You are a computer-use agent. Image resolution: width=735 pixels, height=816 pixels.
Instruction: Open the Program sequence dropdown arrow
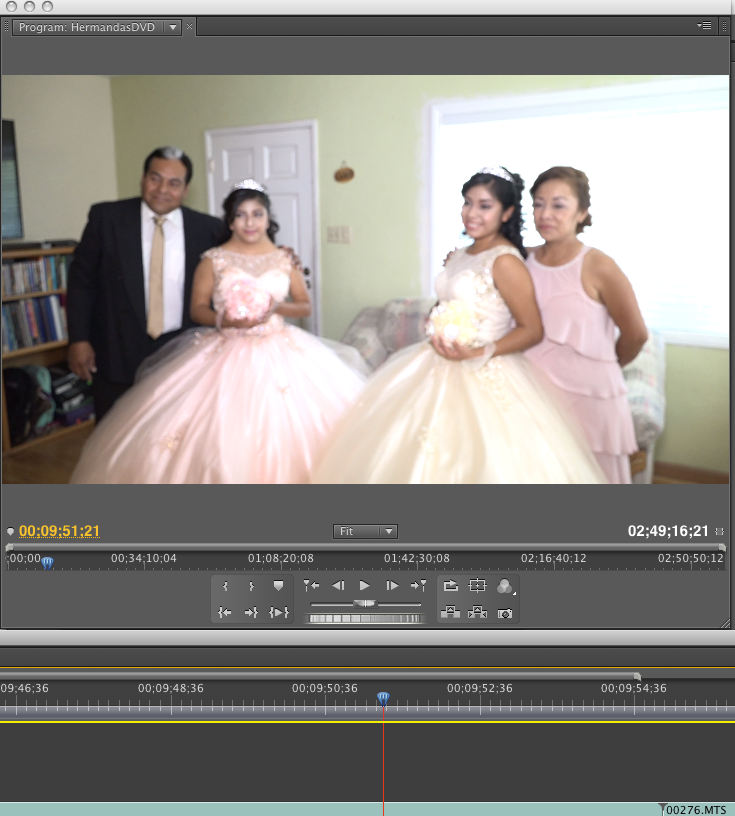click(173, 27)
